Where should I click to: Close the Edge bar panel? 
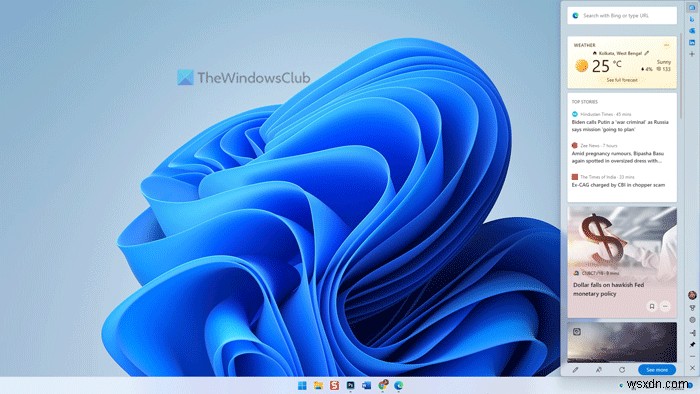tap(692, 368)
